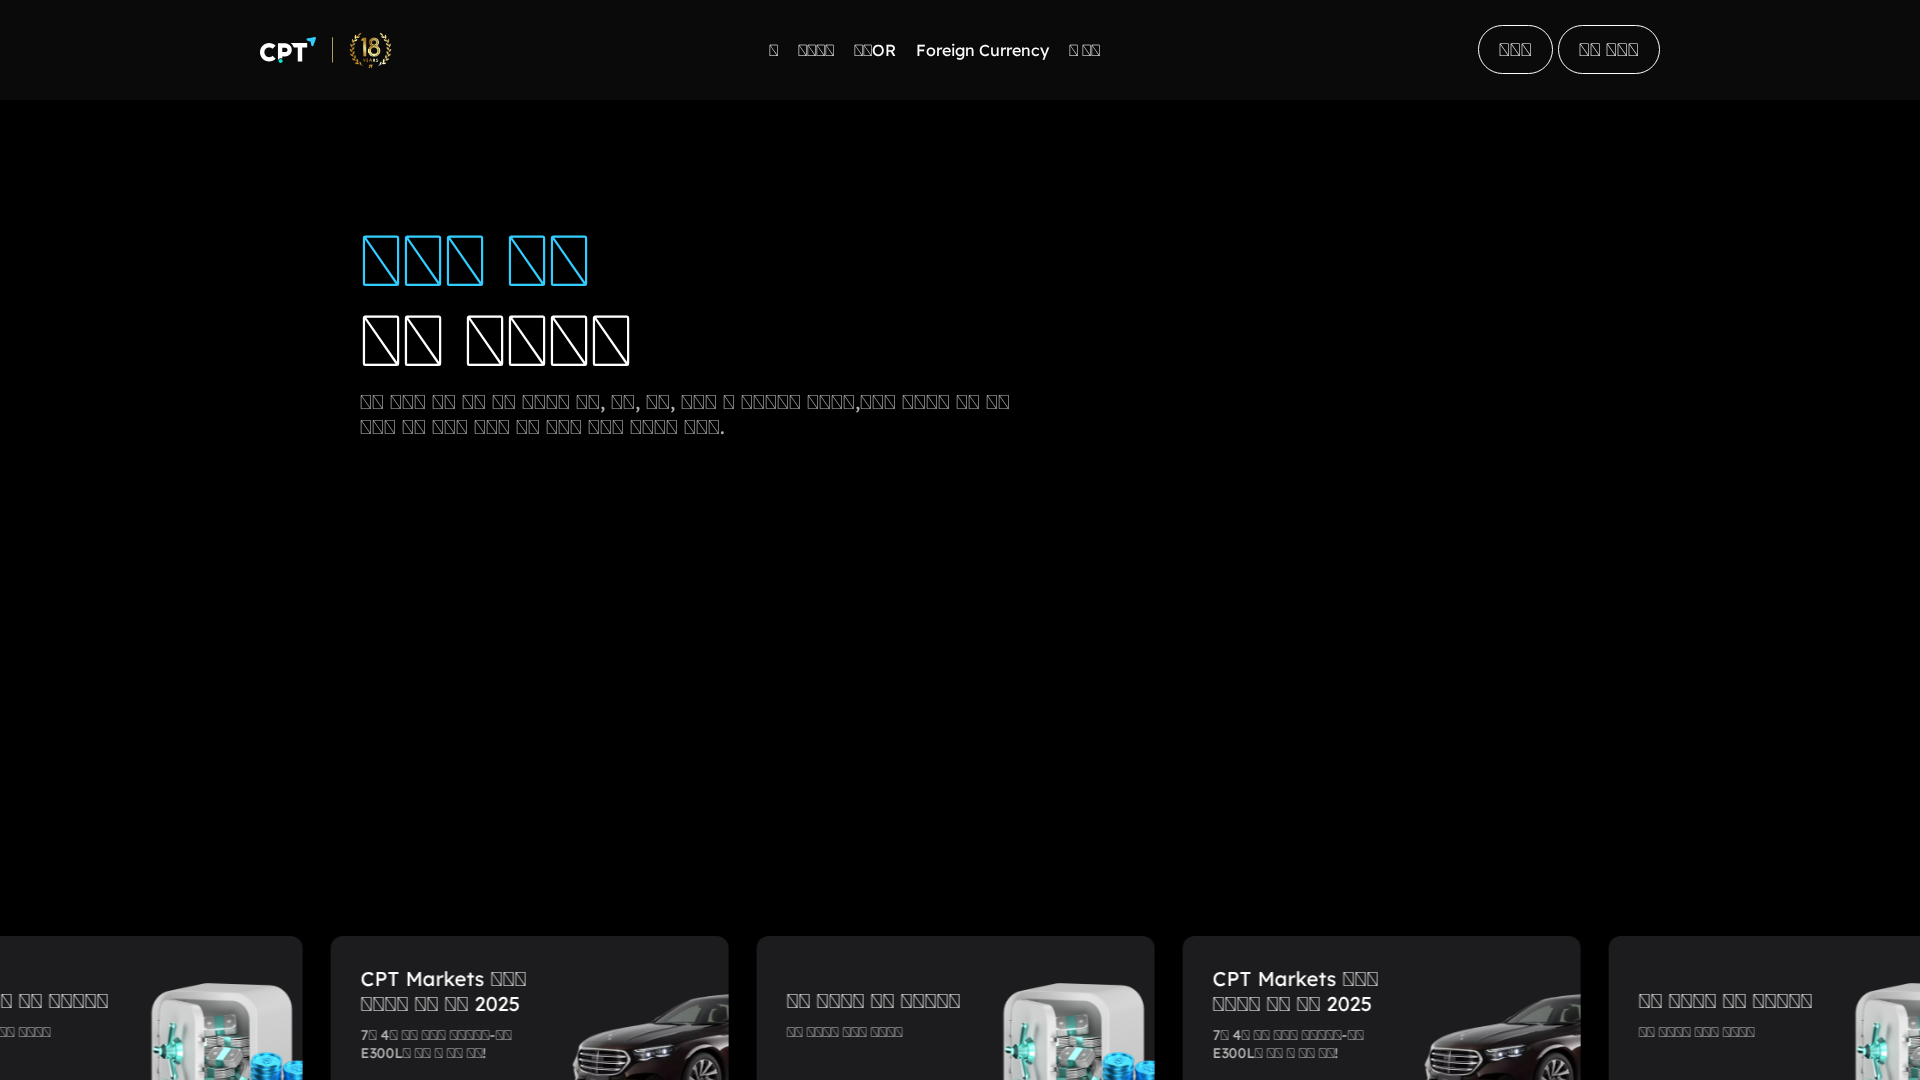
Task: Click the blue outlined hero headline
Action: coord(474,260)
